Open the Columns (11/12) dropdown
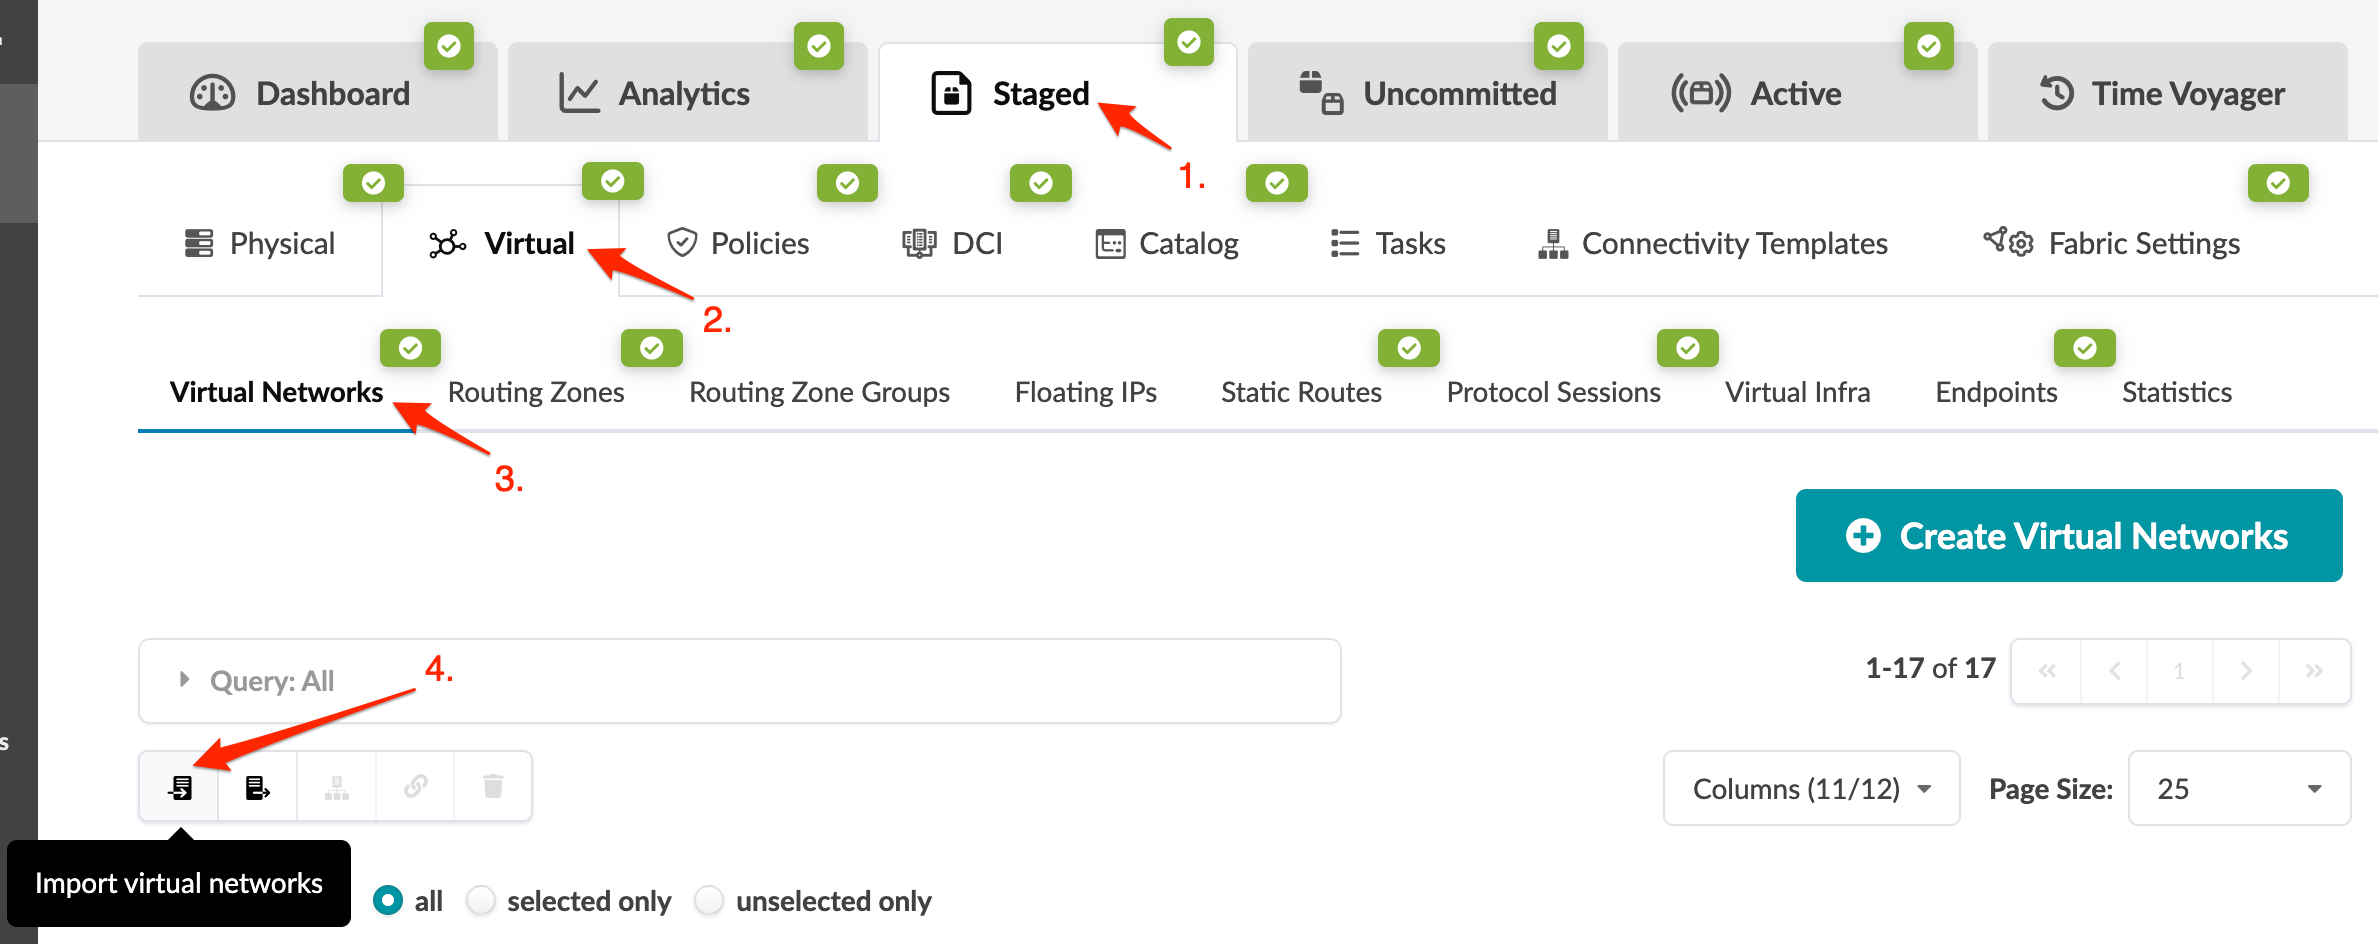Screen dimensions: 2378x944 (1811, 789)
